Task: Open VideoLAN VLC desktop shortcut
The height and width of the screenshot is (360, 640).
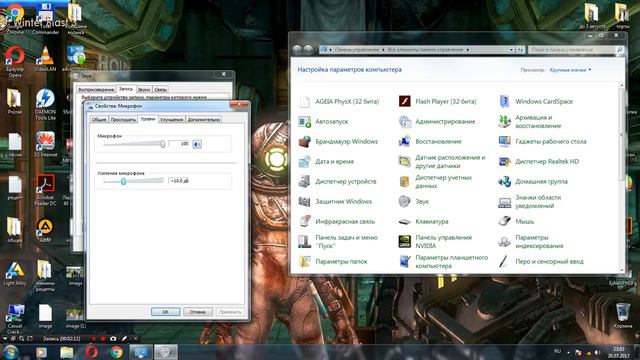Action: 45,59
